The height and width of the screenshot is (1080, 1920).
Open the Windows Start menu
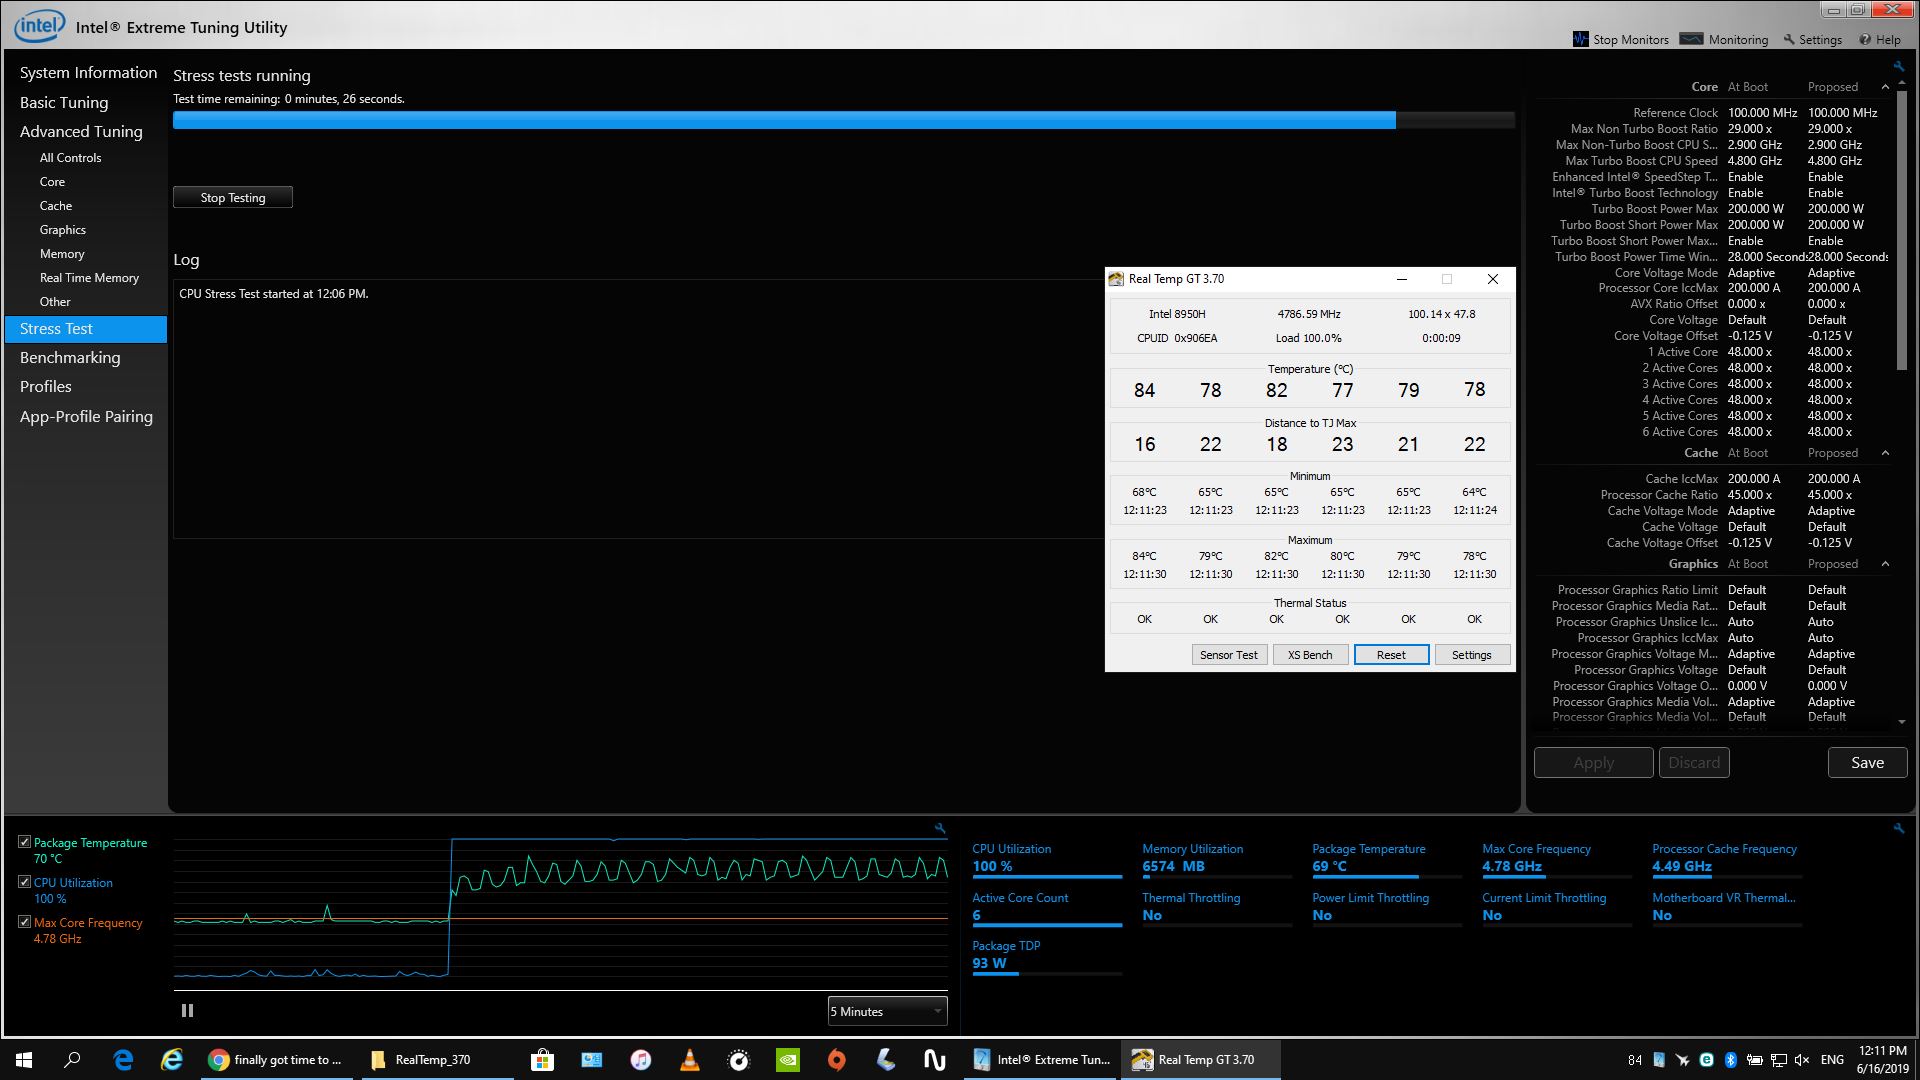click(24, 1060)
